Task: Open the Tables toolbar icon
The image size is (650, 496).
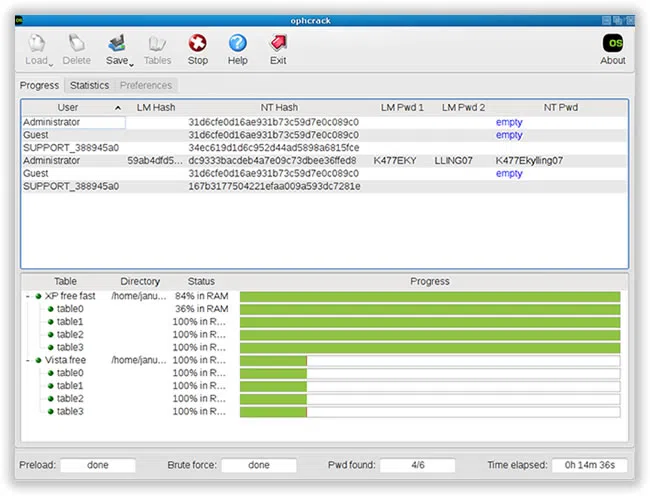Action: point(158,44)
